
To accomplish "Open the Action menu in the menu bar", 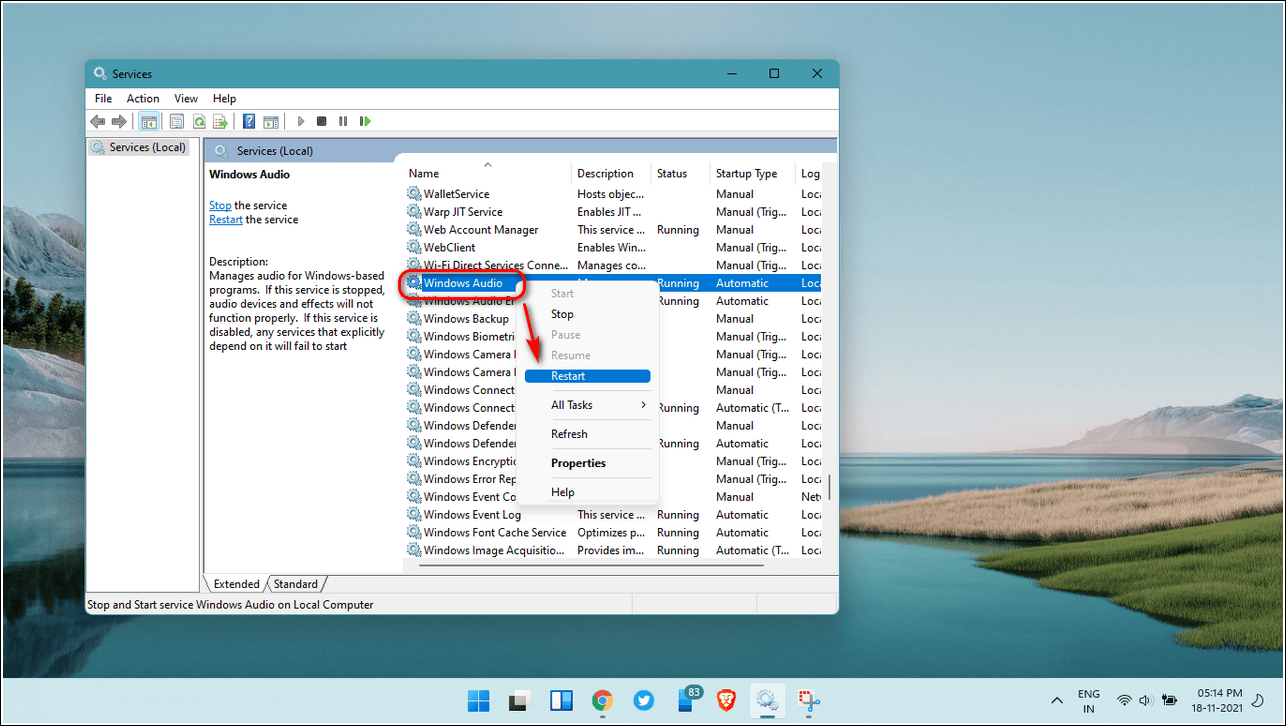I will [x=142, y=98].
